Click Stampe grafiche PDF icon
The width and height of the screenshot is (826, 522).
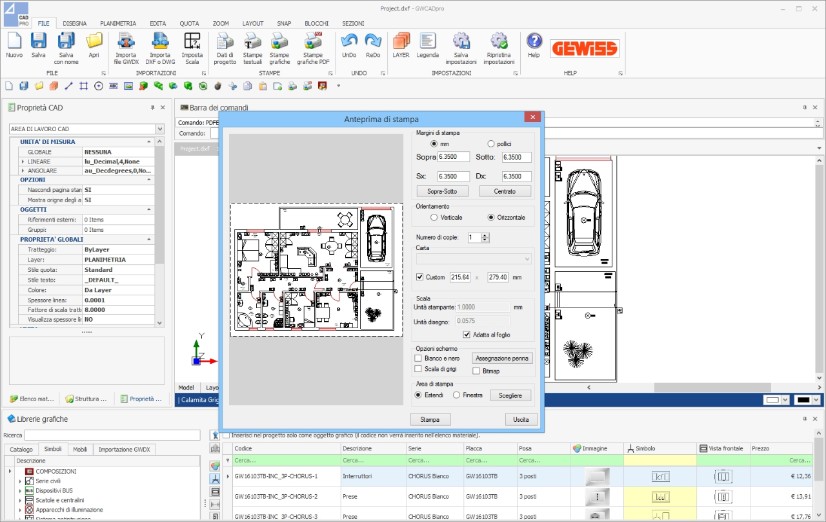tap(313, 42)
